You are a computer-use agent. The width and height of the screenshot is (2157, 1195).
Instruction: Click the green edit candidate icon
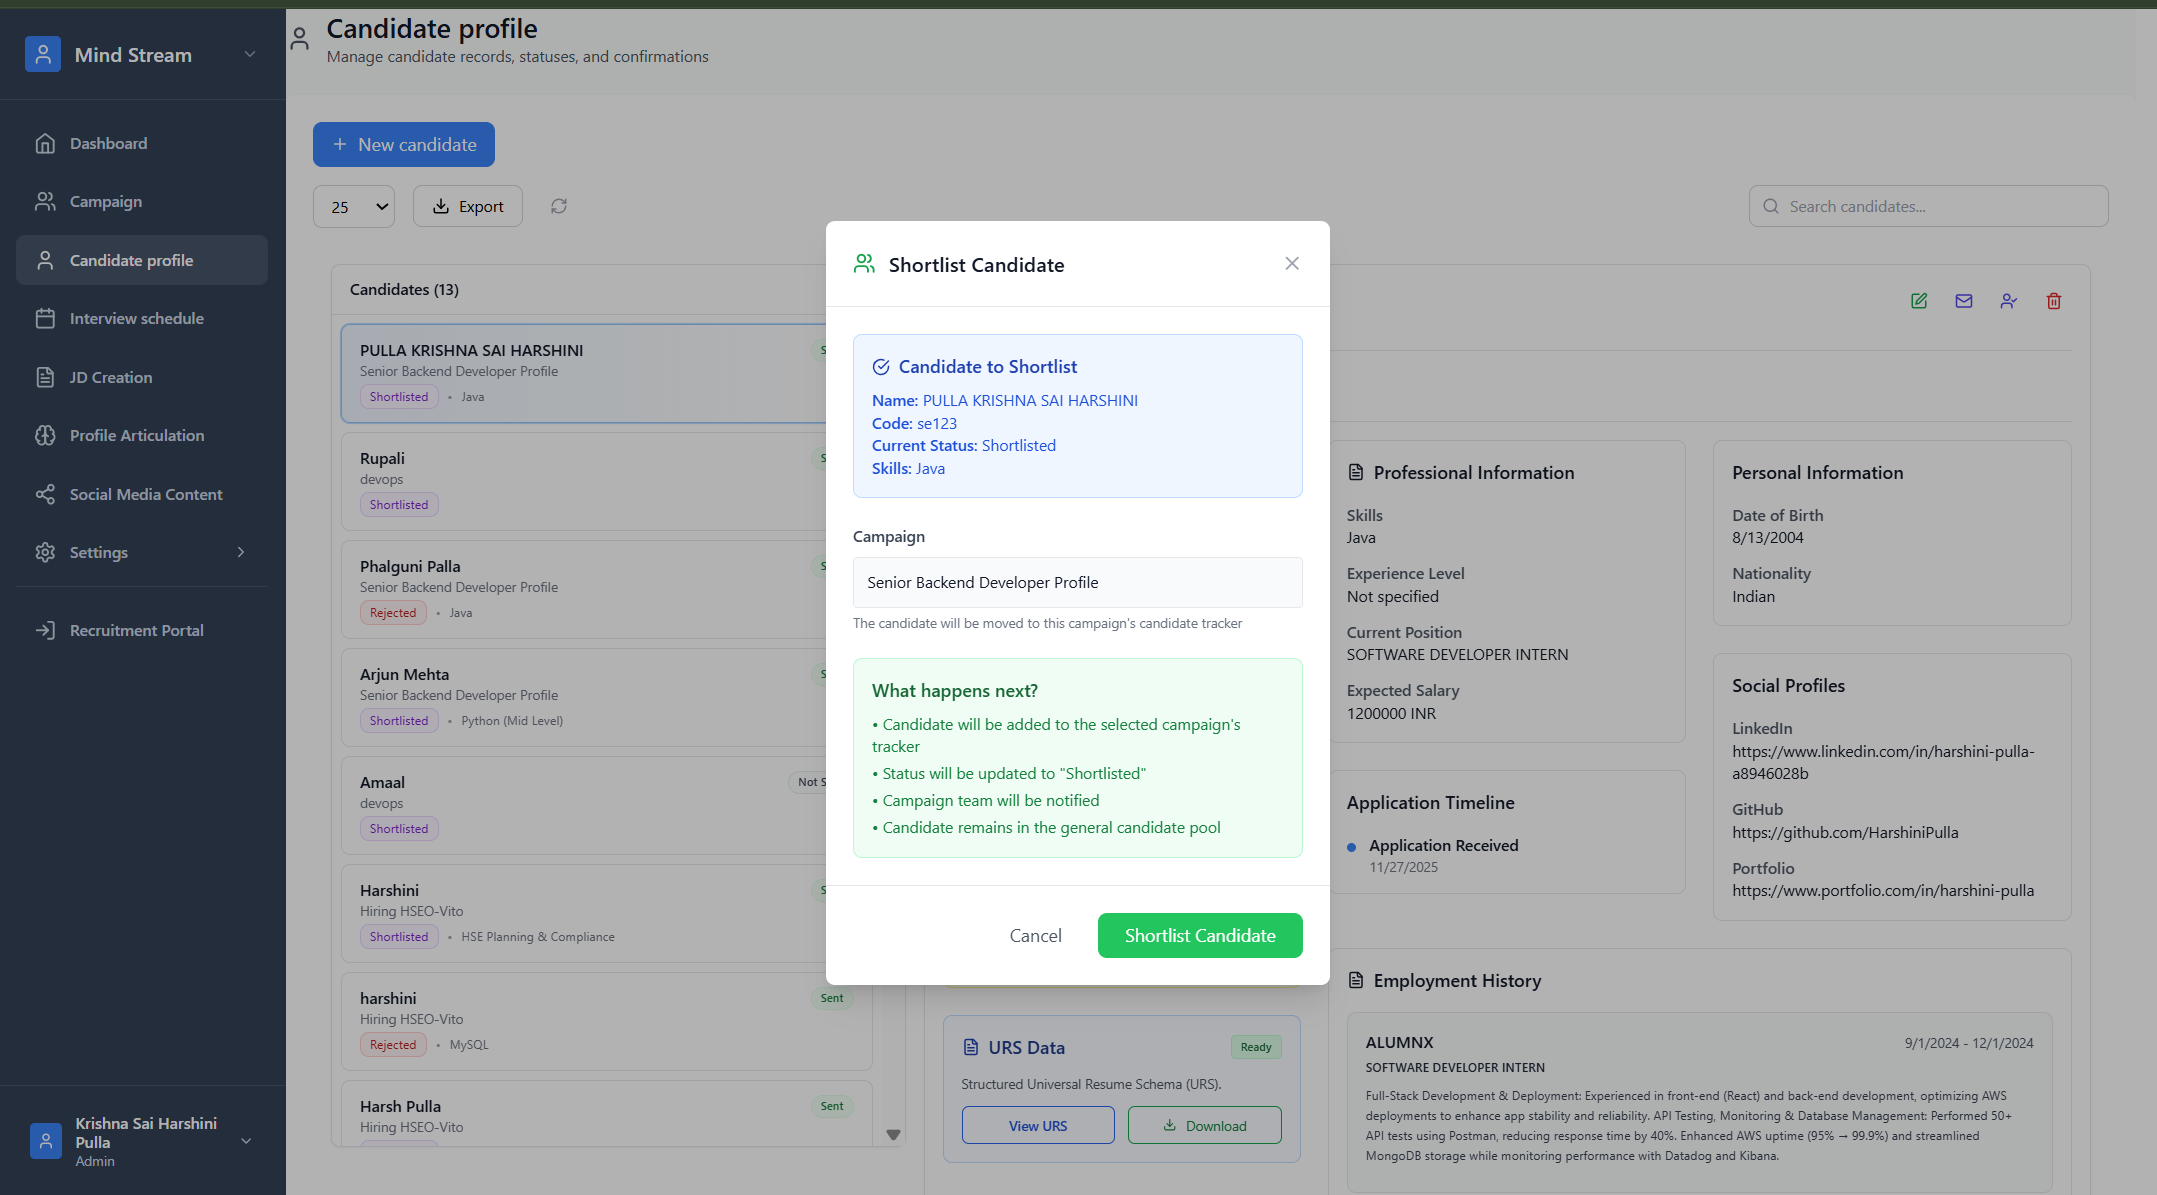click(1919, 301)
